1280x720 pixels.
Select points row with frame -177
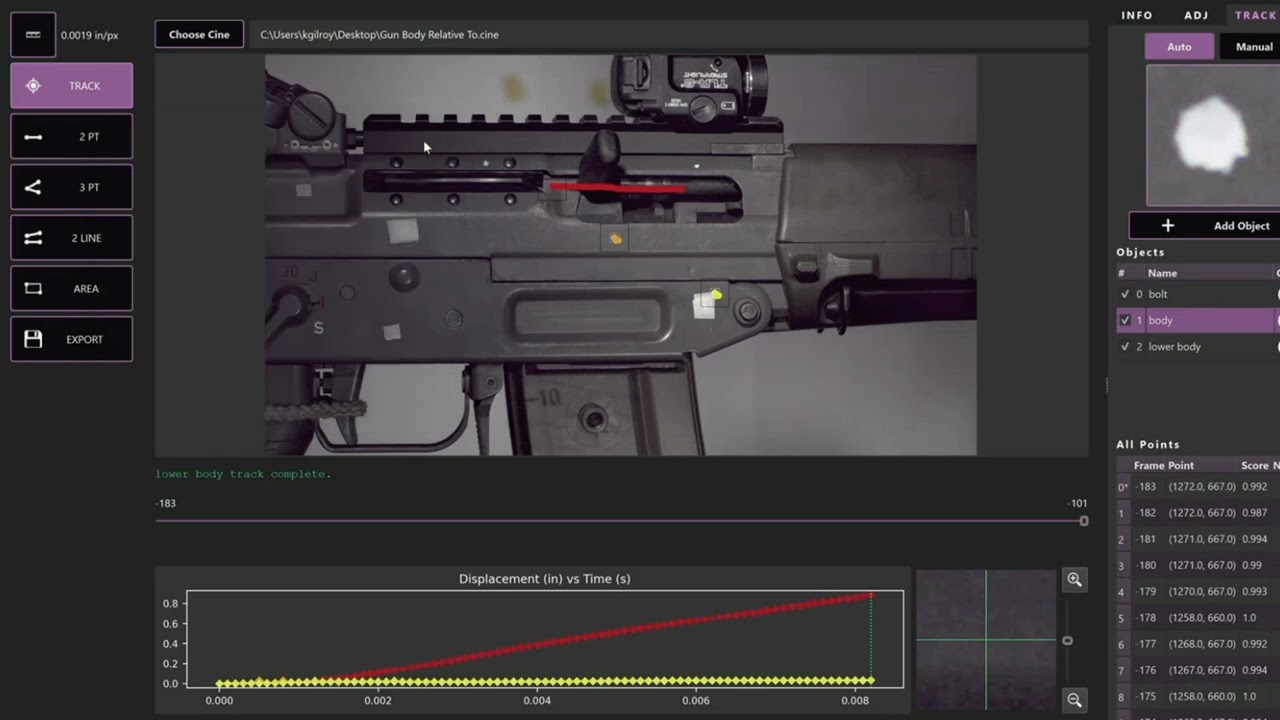point(1198,644)
